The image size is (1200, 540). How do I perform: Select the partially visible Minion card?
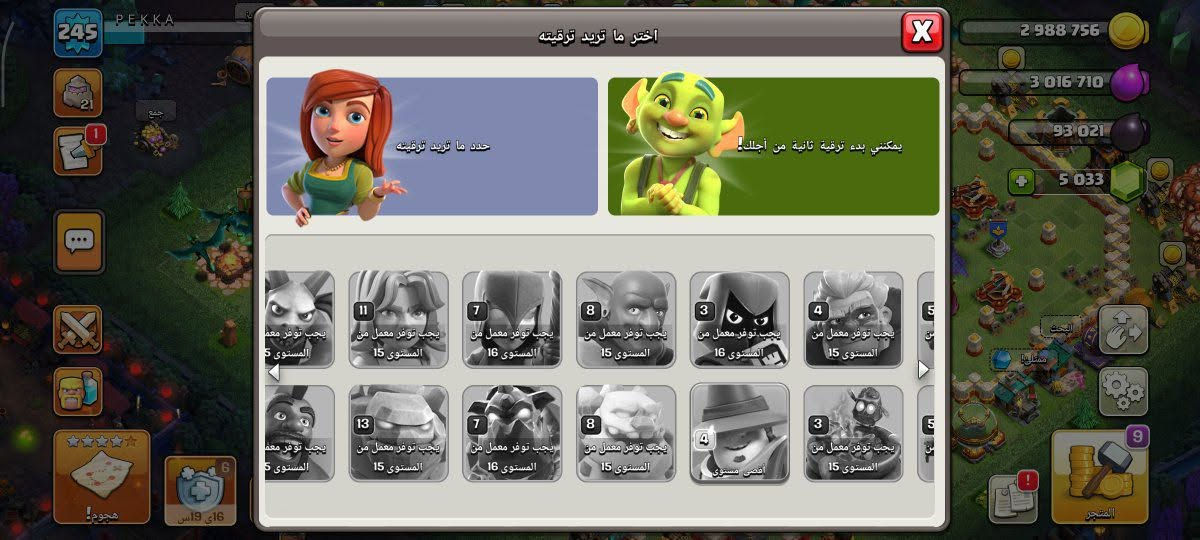tap(300, 320)
